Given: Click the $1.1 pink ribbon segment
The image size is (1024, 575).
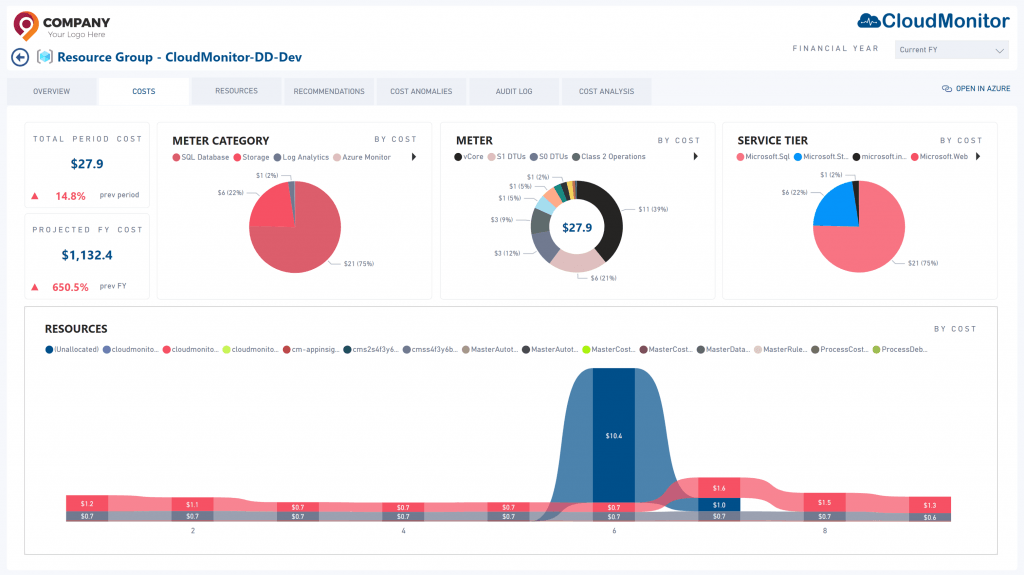Looking at the screenshot, I should pos(192,505).
